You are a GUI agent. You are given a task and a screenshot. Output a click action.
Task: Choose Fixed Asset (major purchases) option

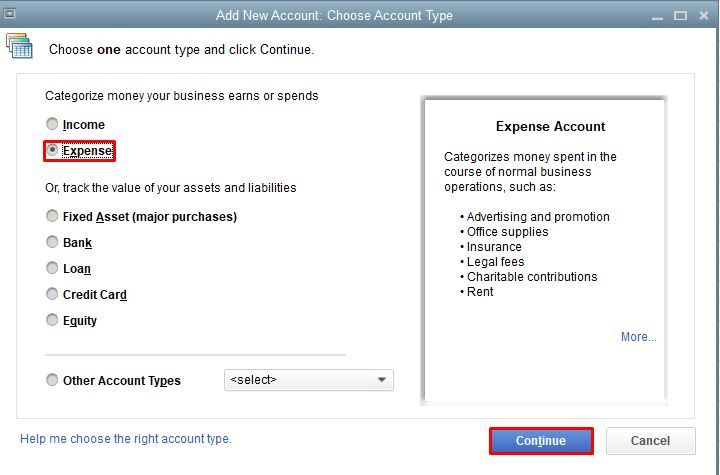(x=53, y=217)
